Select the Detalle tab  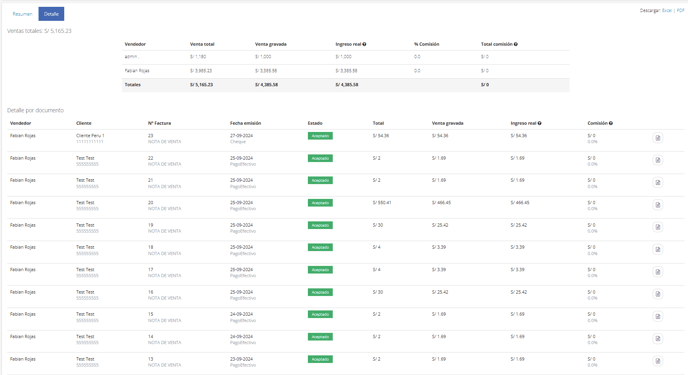51,14
